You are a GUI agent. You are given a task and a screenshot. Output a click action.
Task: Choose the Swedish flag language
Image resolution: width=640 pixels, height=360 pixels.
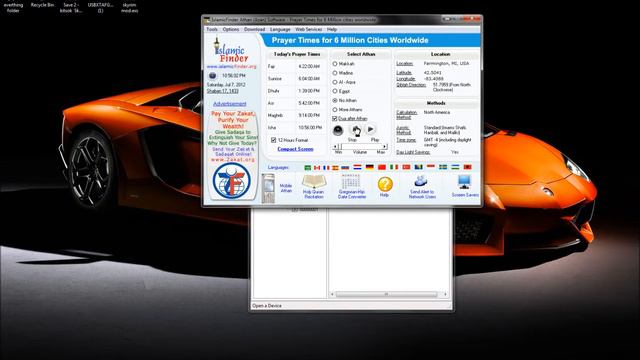tap(443, 167)
